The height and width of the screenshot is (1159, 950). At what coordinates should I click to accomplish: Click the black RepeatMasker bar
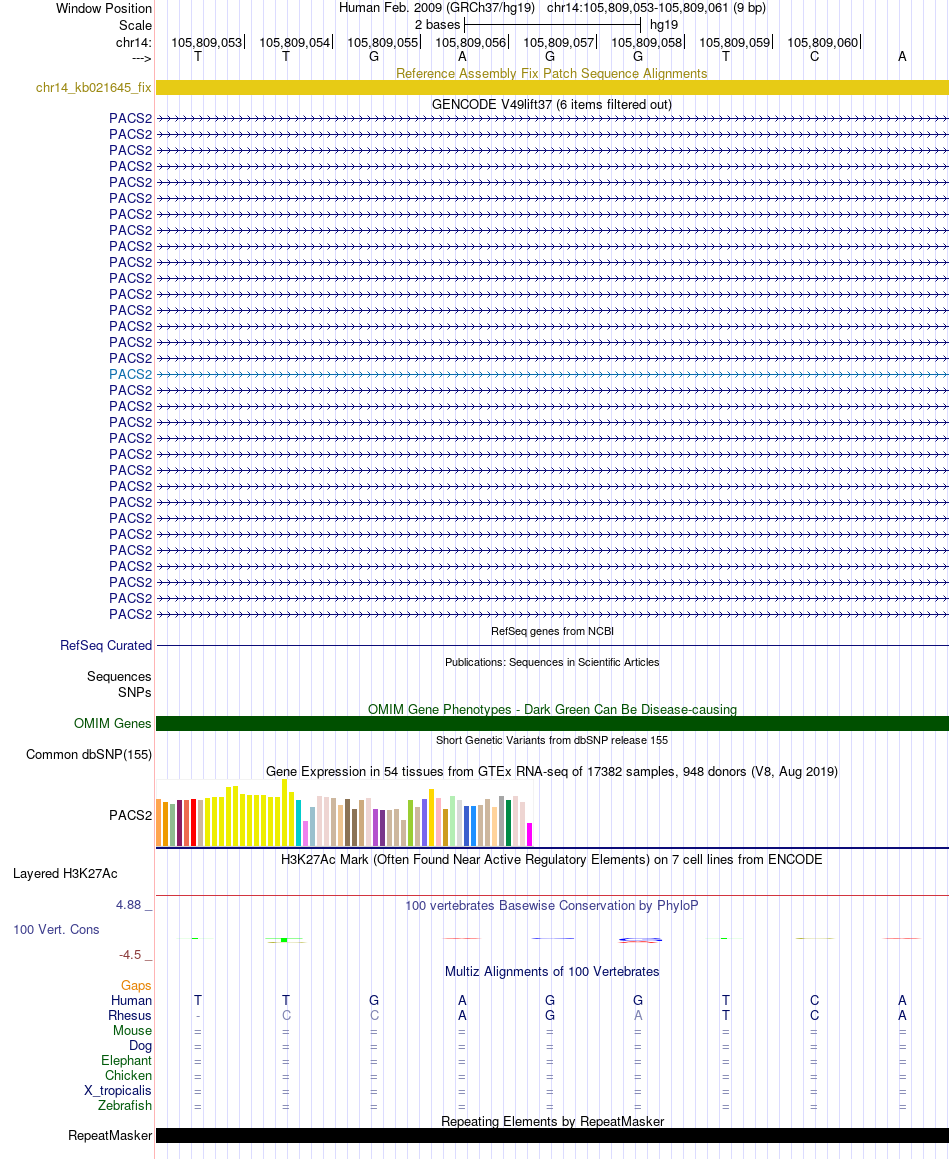tap(552, 1135)
